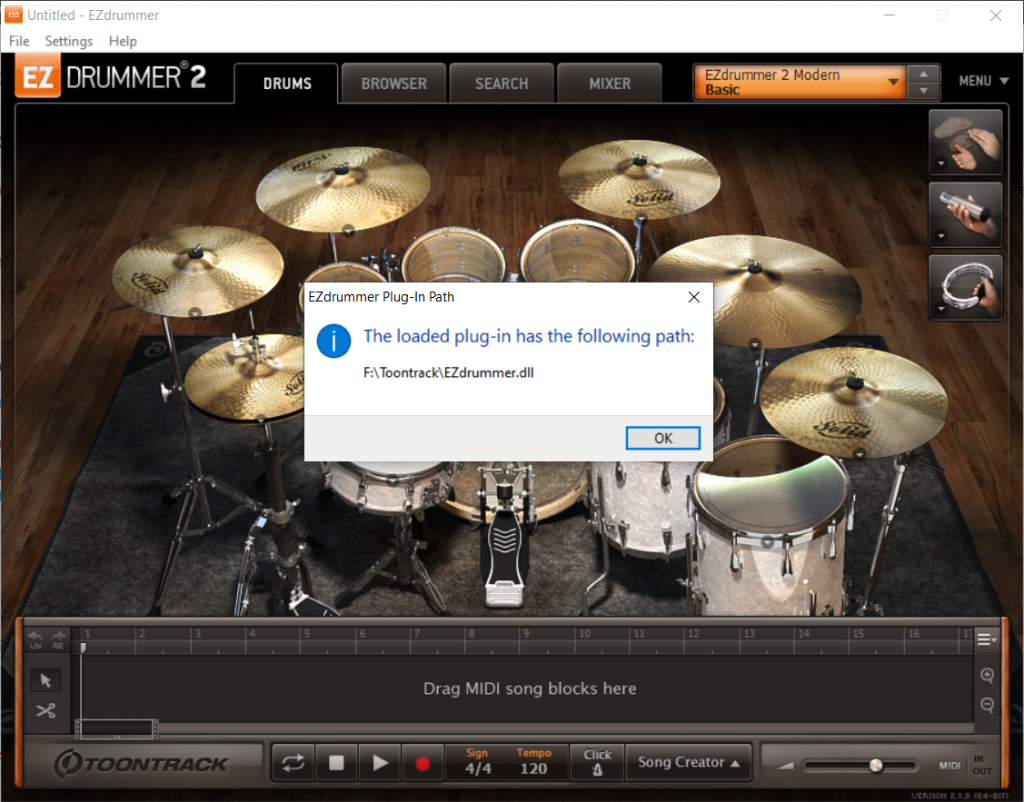Toggle the Click metronome on
Image resolution: width=1024 pixels, height=802 pixels.
(597, 762)
